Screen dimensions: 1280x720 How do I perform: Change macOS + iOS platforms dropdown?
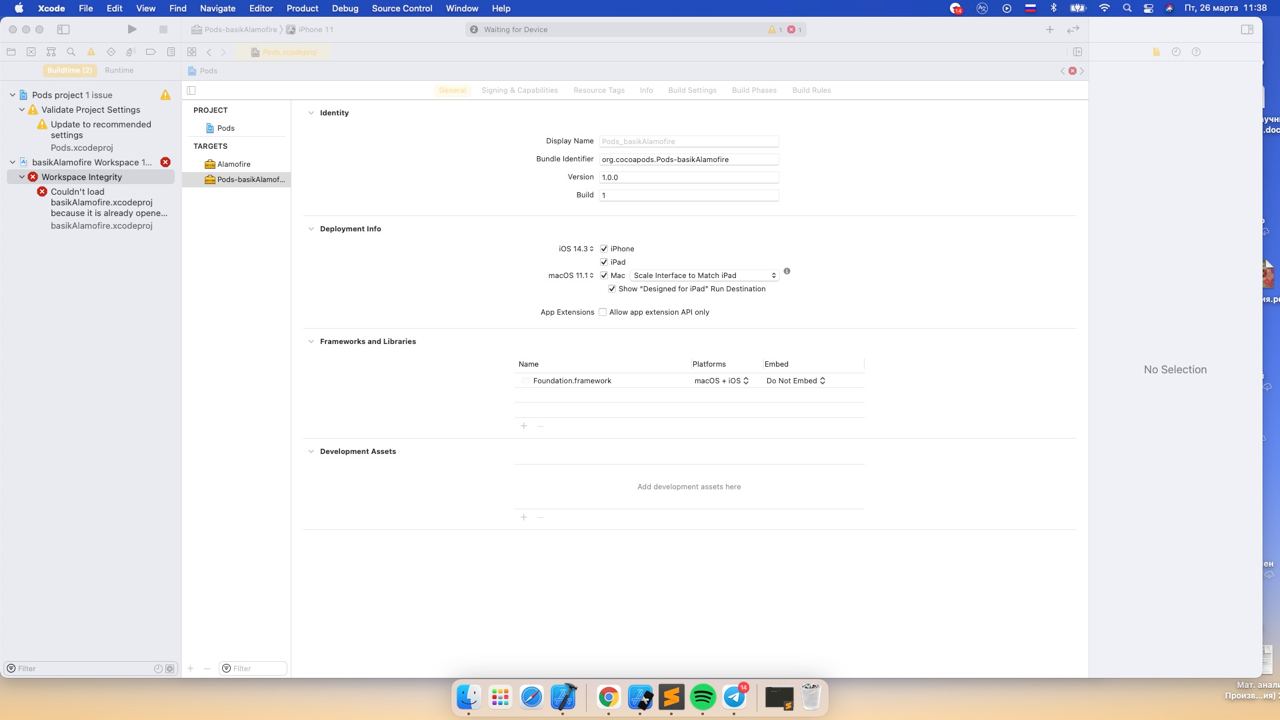721,381
